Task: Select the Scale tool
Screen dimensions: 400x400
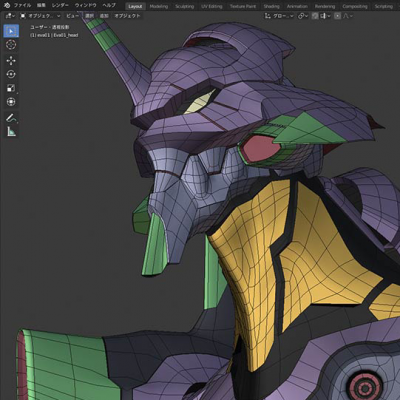Action: coord(11,88)
